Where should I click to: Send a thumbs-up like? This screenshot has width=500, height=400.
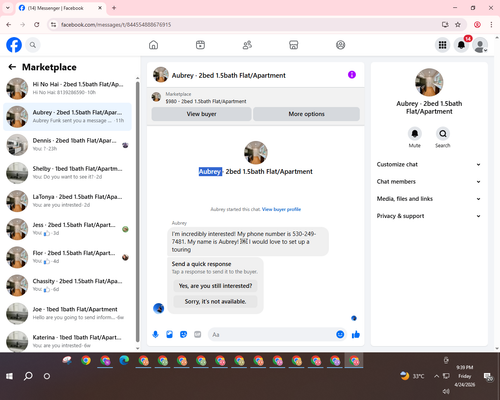pos(356,334)
